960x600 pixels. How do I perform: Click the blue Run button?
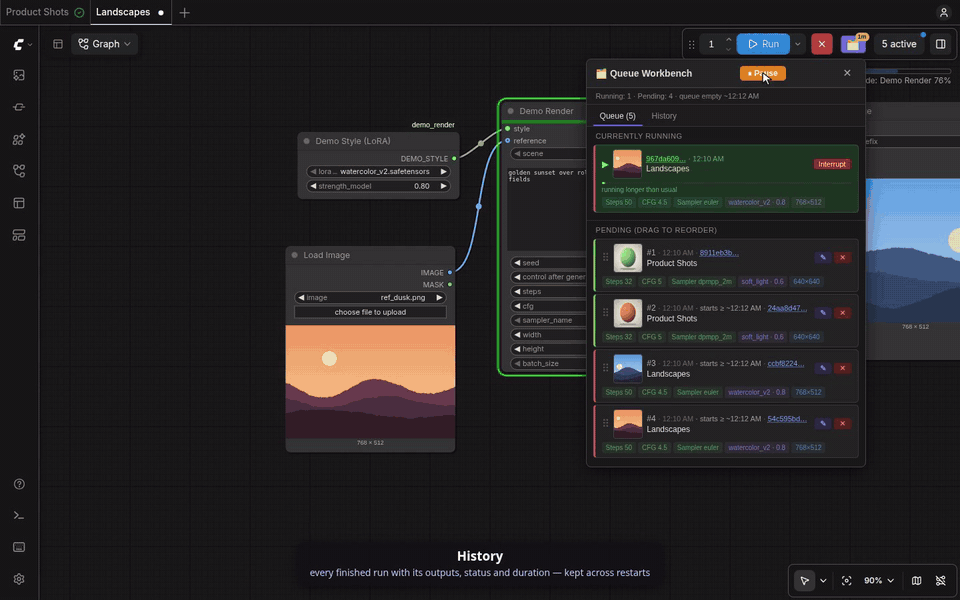(763, 44)
